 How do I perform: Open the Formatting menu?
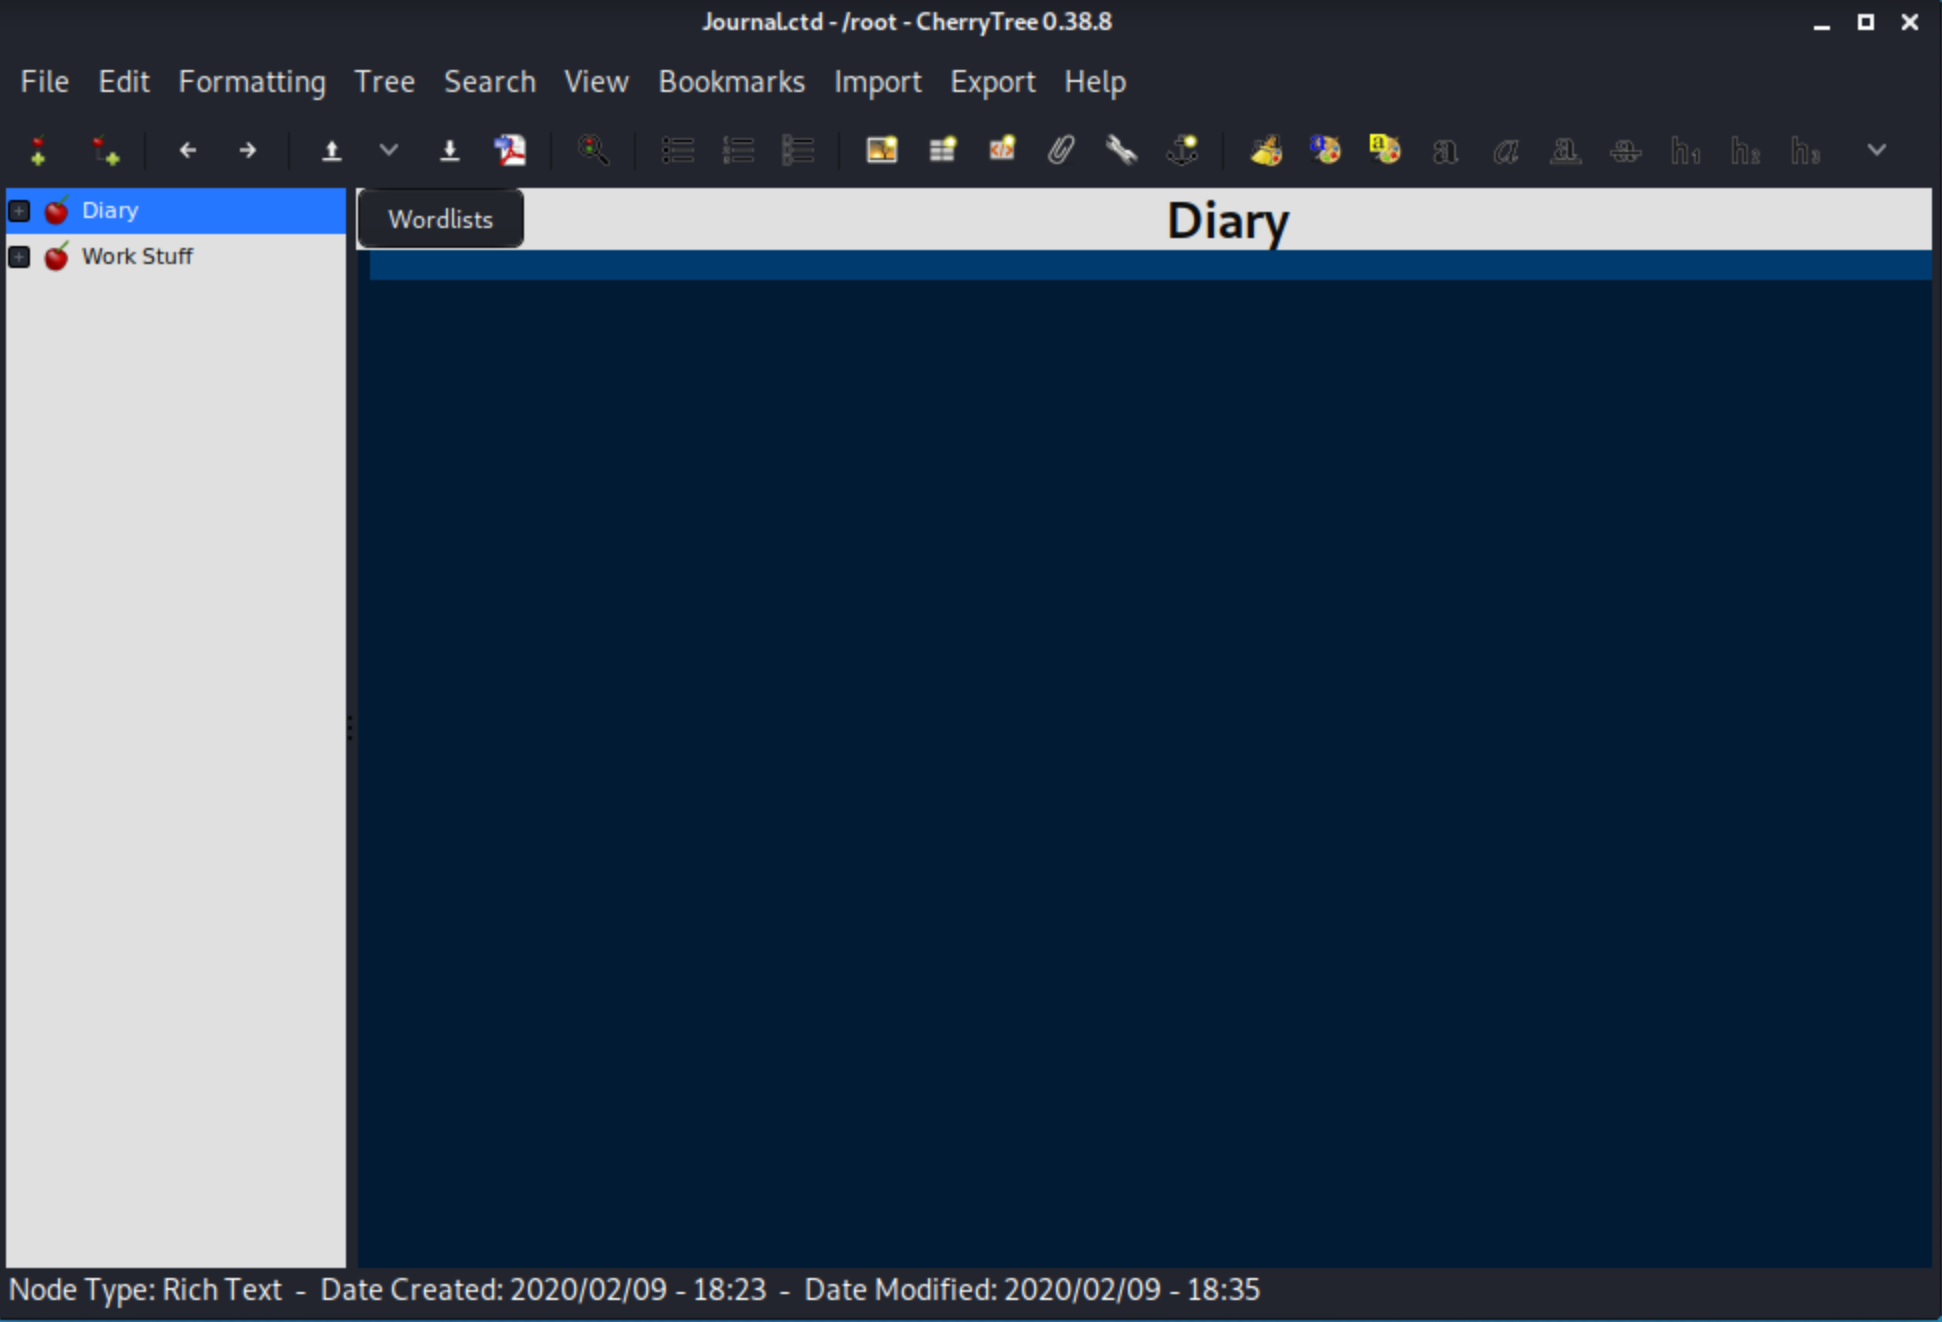point(252,82)
